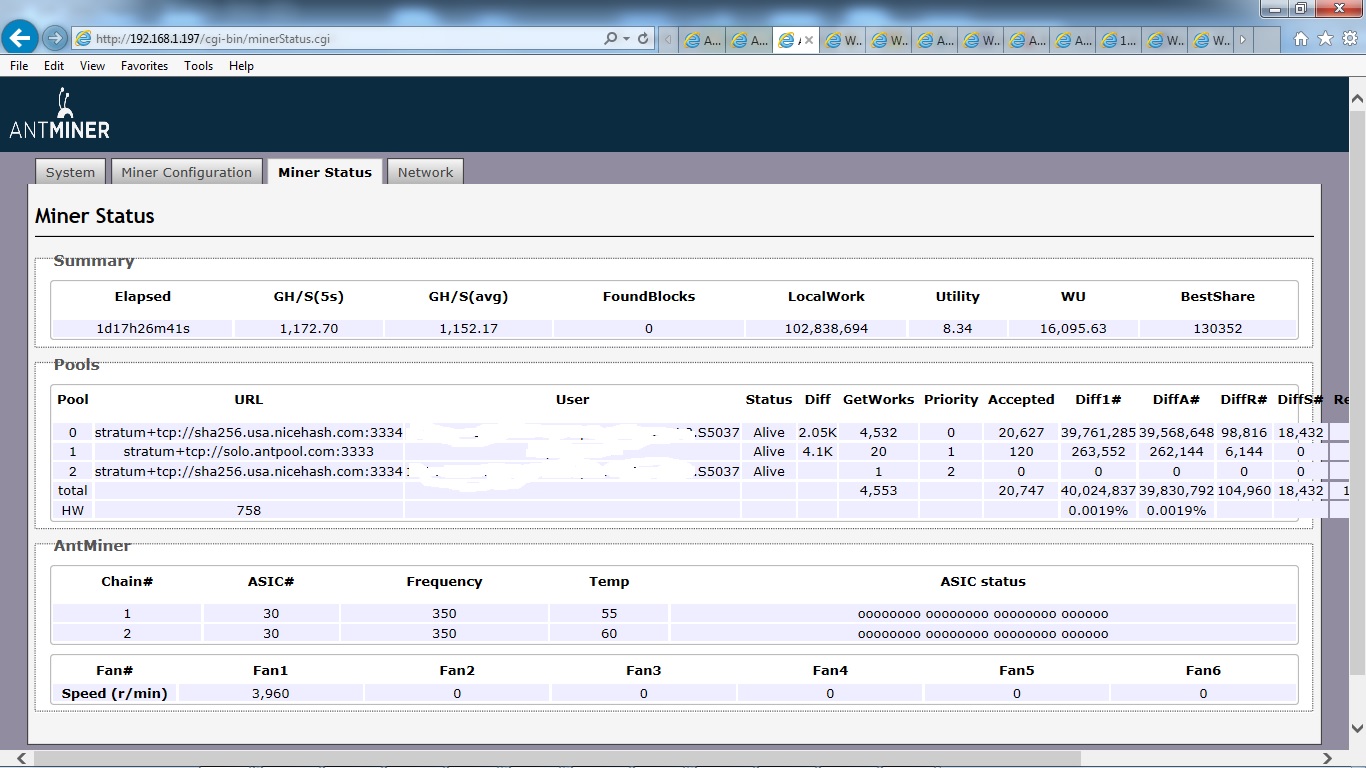Click the chain 1 temperature 55
Screen dimensions: 1366x768
click(x=609, y=614)
